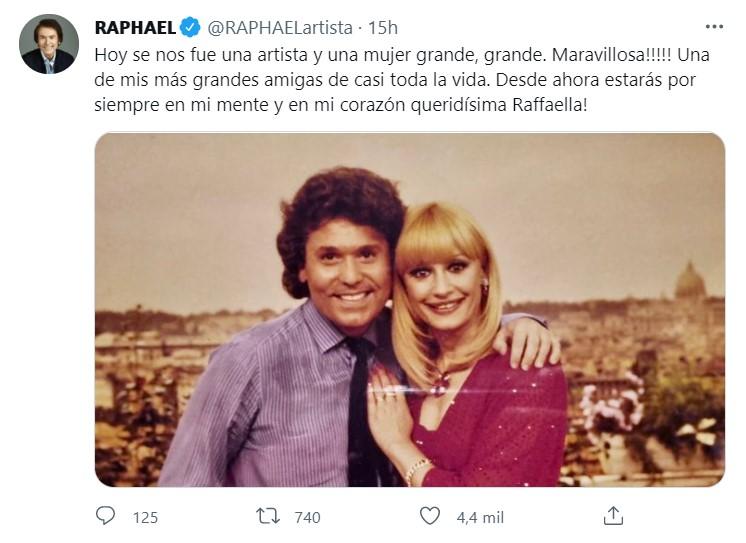Click the dome building in photo background
Viewport: 746px width, 543px height.
689,283
